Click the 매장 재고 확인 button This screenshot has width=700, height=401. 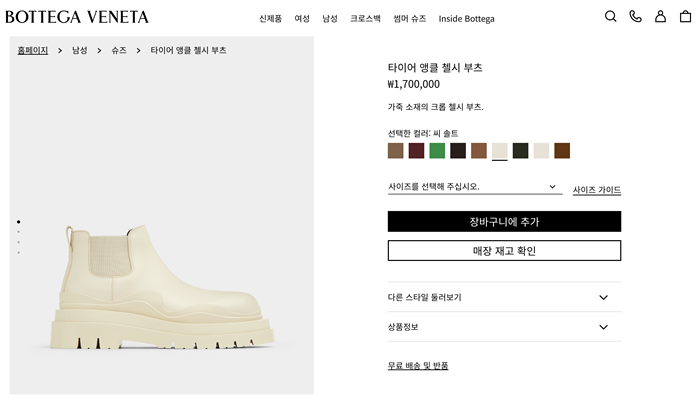504,250
